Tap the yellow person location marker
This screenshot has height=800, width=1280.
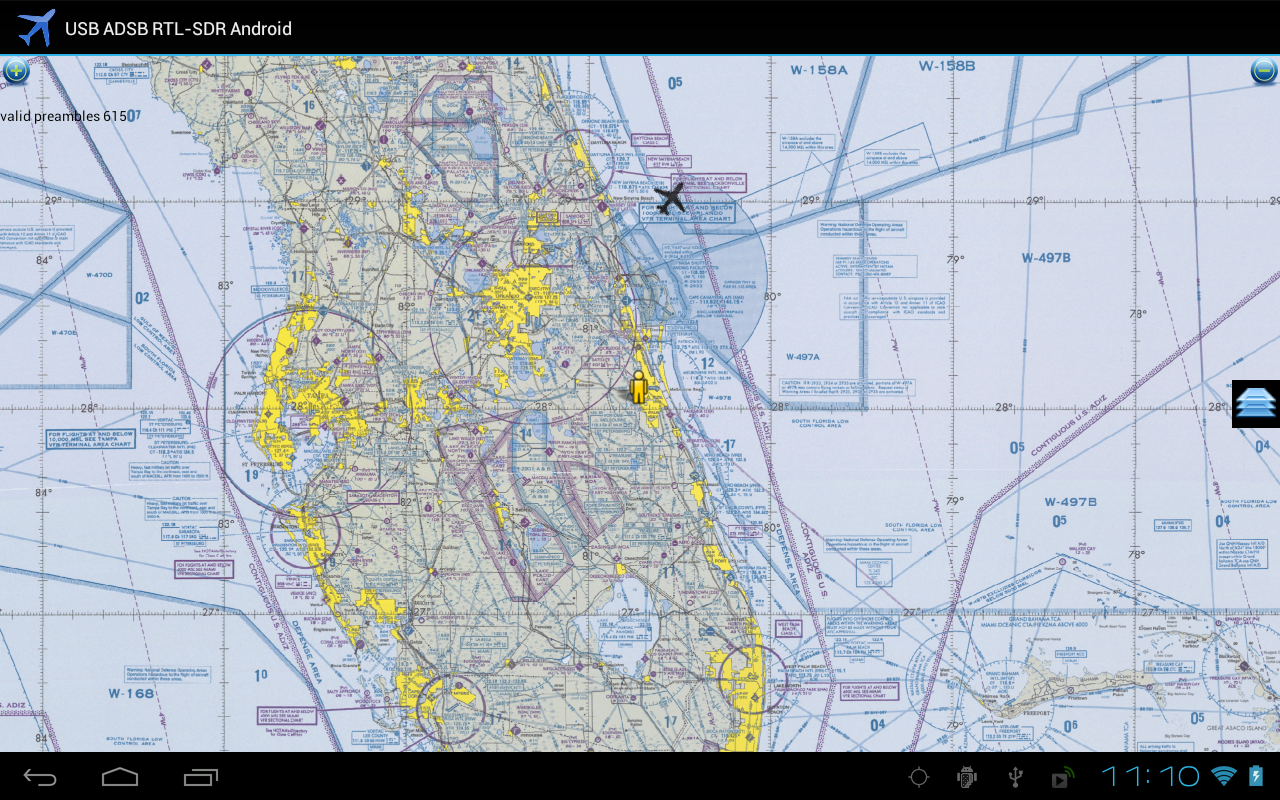click(x=639, y=386)
